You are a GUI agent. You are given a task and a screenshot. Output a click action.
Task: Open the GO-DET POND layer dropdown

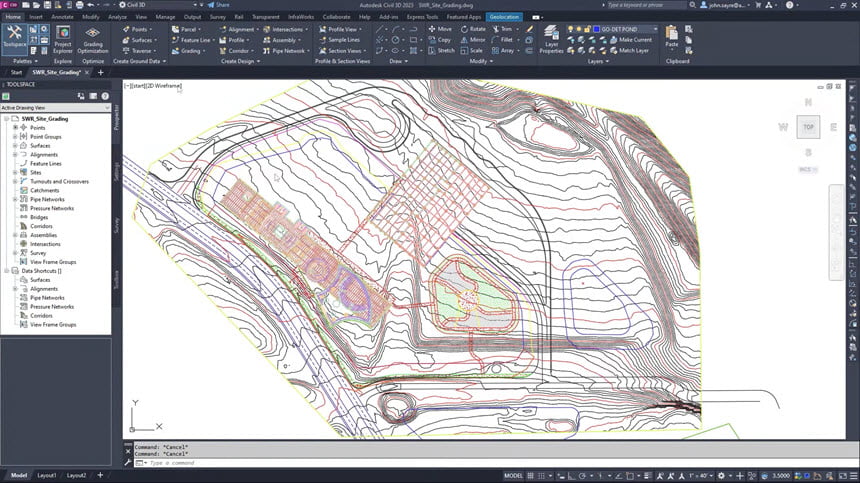(x=655, y=29)
